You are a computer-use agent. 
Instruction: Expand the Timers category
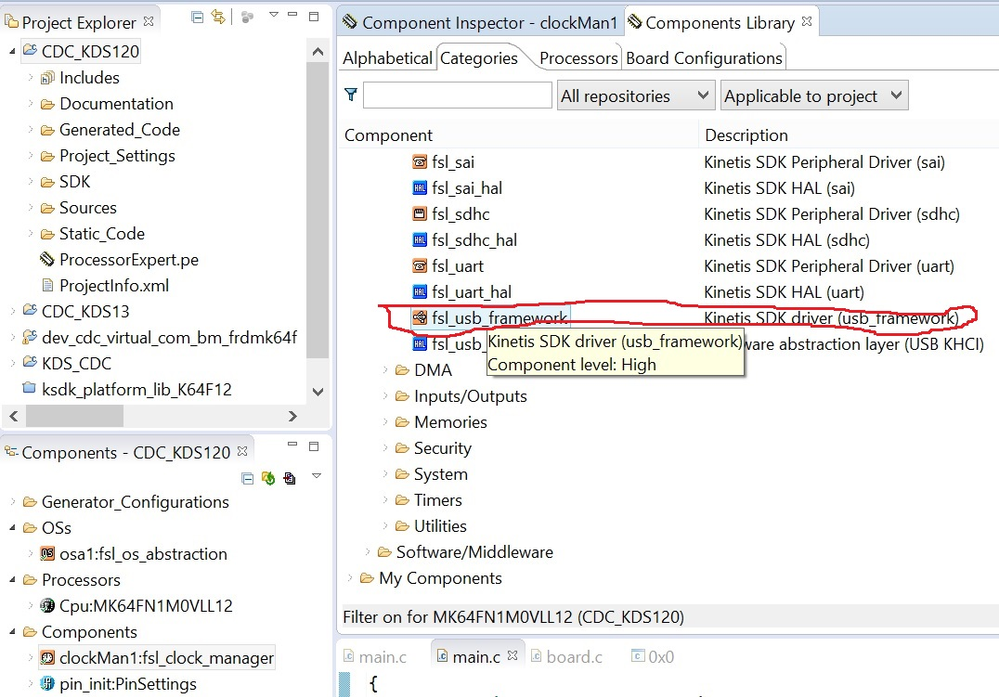point(385,499)
